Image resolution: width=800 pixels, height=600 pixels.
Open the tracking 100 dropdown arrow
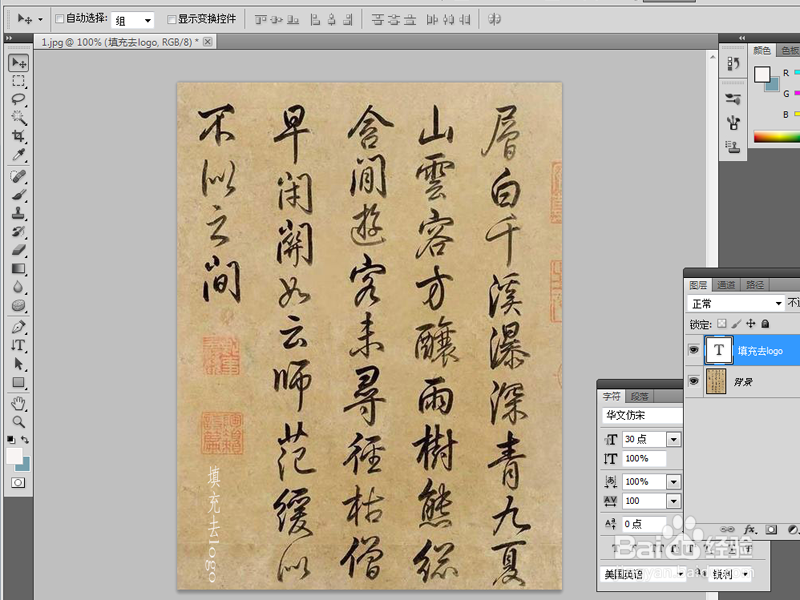(x=673, y=501)
